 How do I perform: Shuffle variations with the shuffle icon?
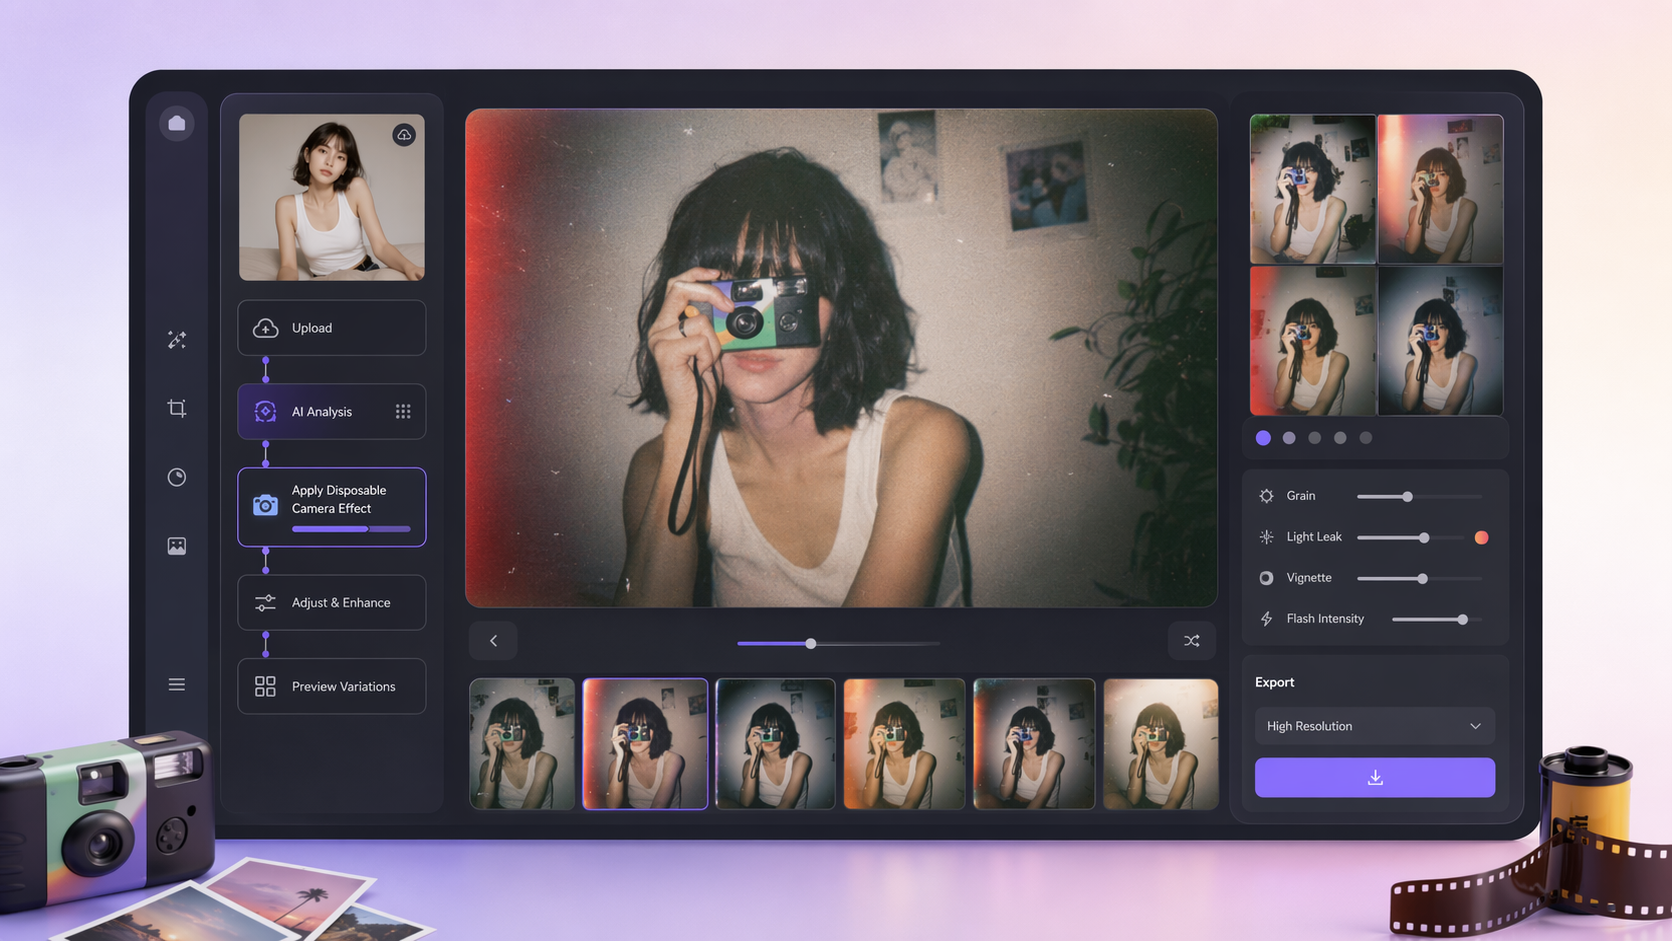pos(1192,641)
